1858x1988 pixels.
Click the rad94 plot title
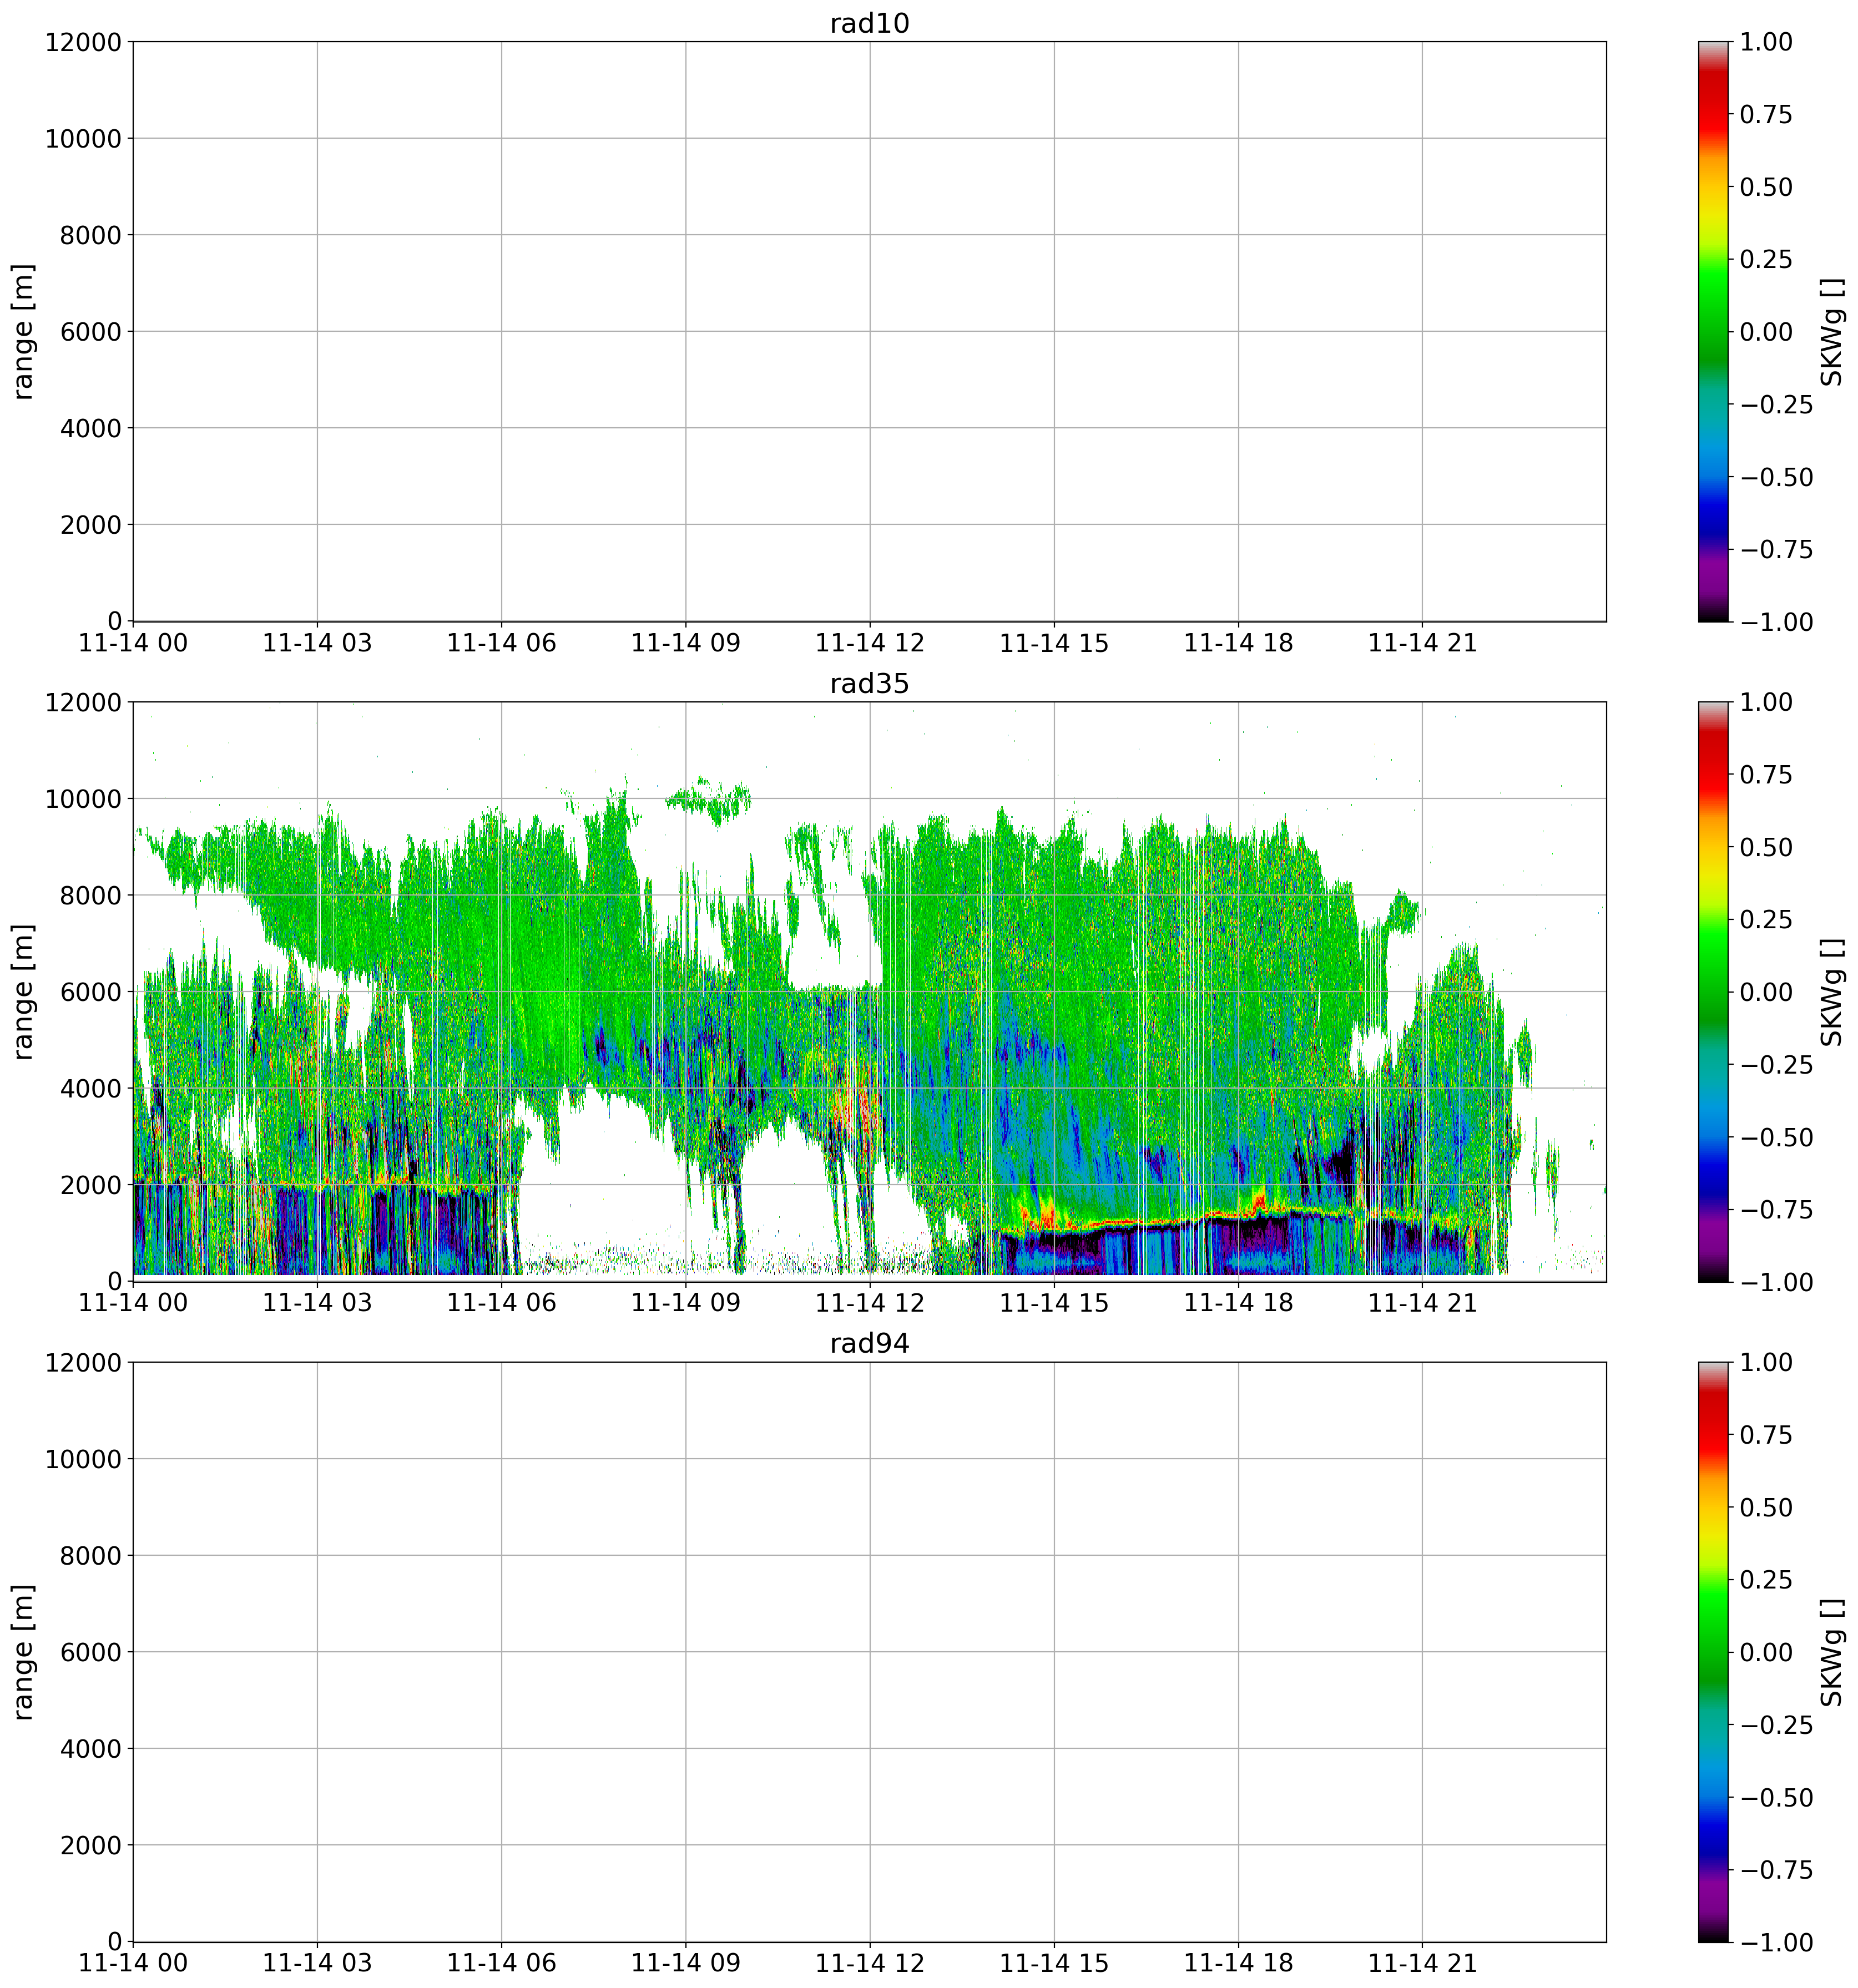coord(869,1344)
